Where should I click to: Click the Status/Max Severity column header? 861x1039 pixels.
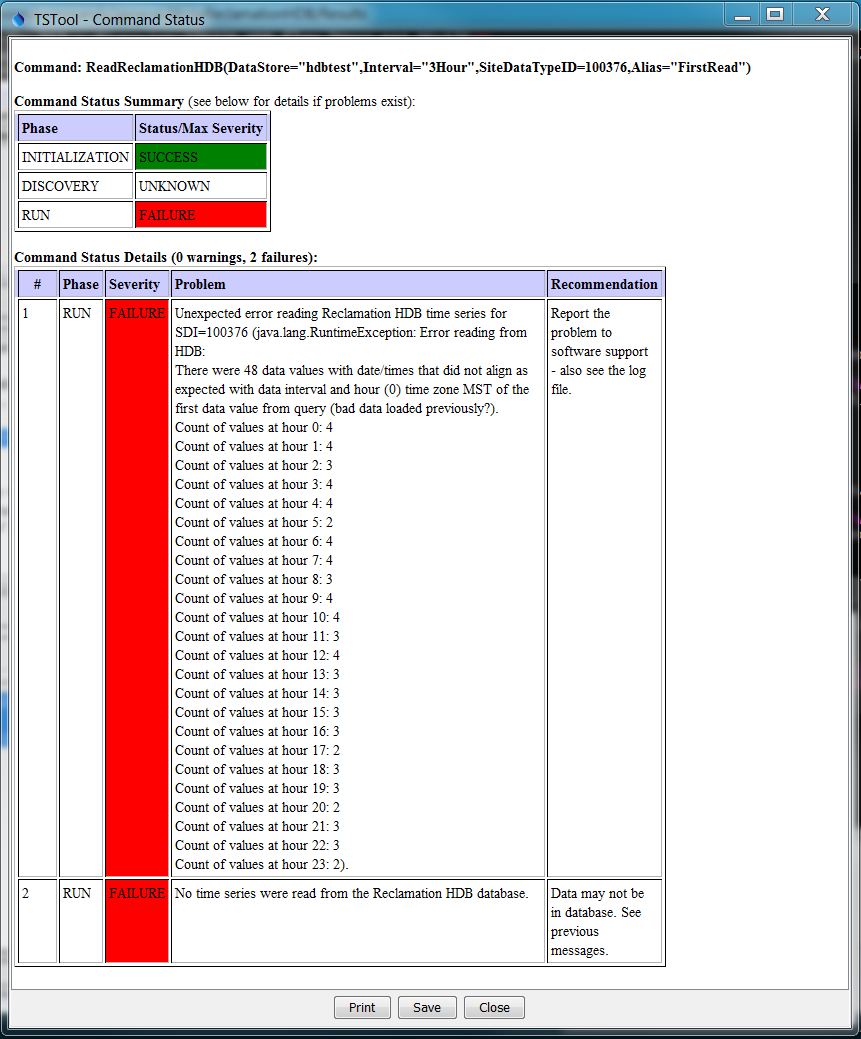[x=199, y=128]
